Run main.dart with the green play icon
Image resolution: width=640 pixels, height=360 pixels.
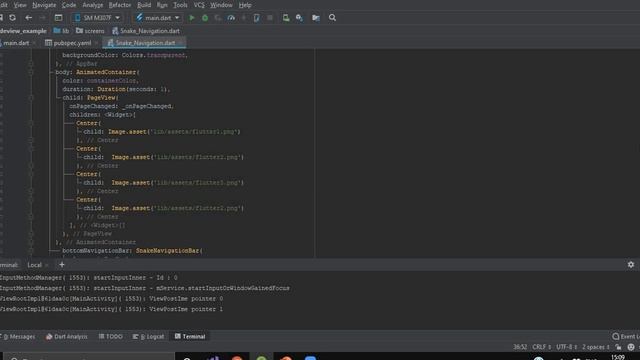tap(191, 18)
